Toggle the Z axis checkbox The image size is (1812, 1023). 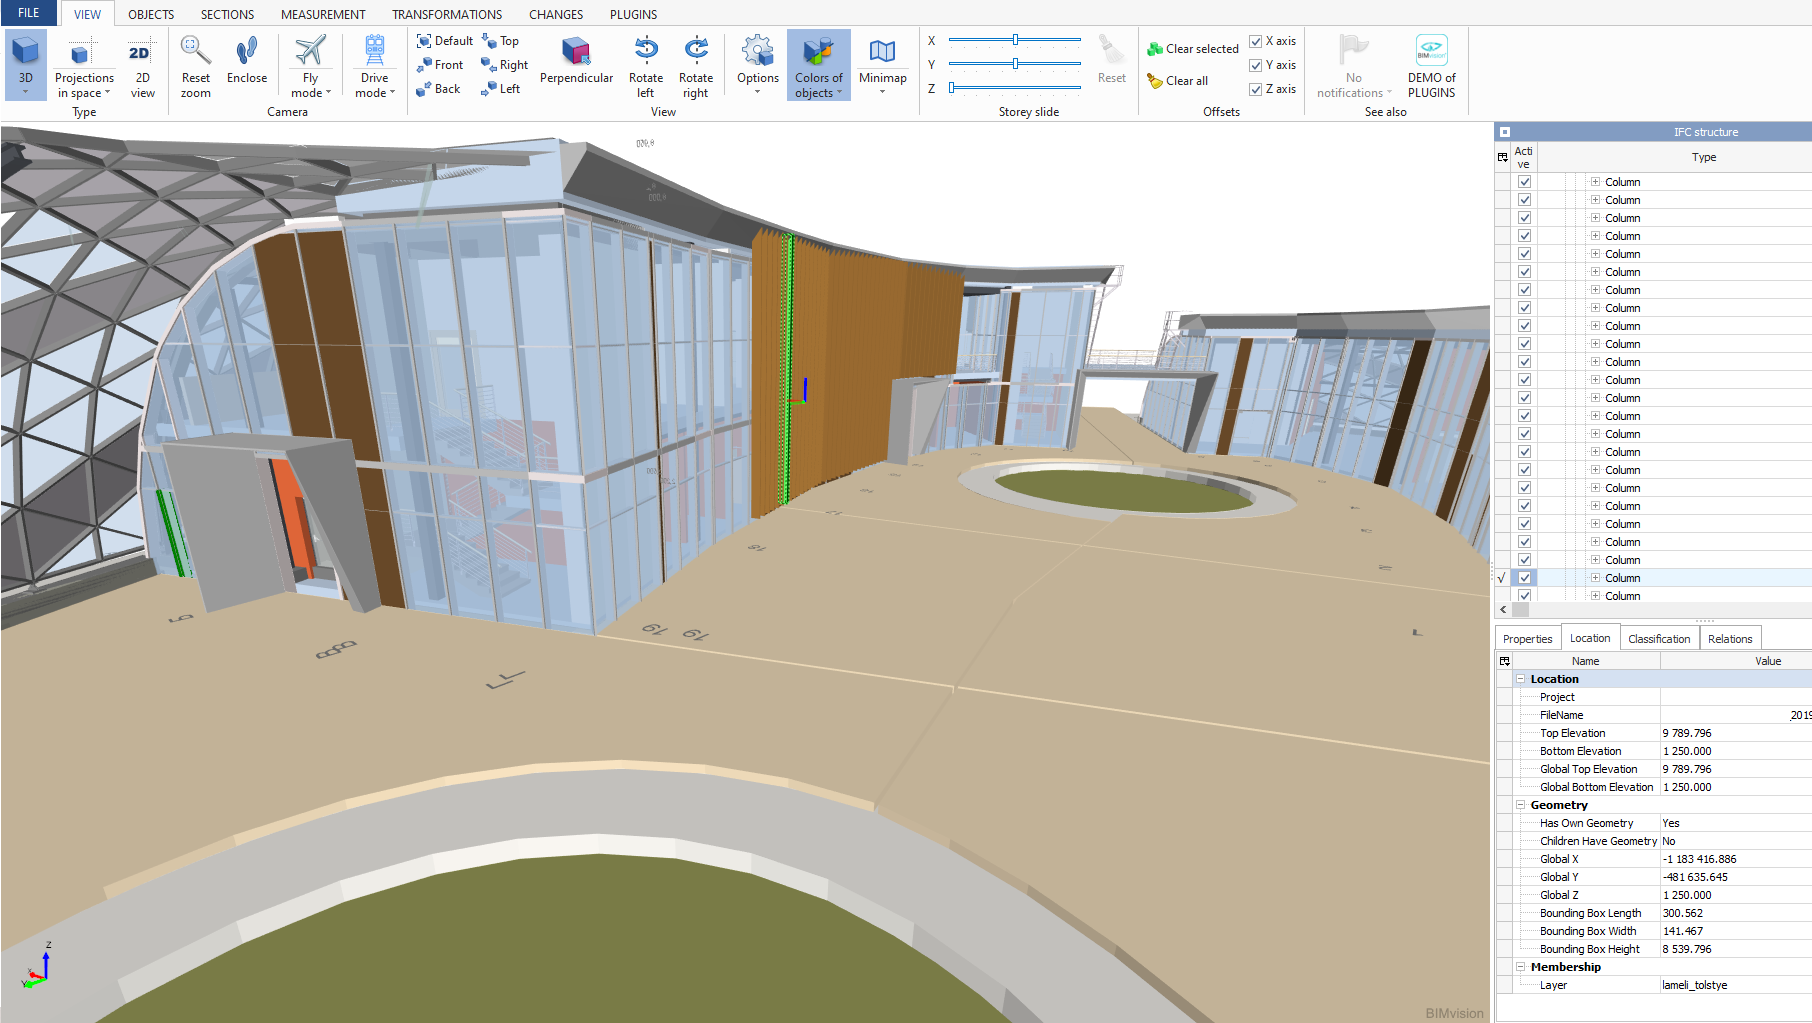[1256, 89]
